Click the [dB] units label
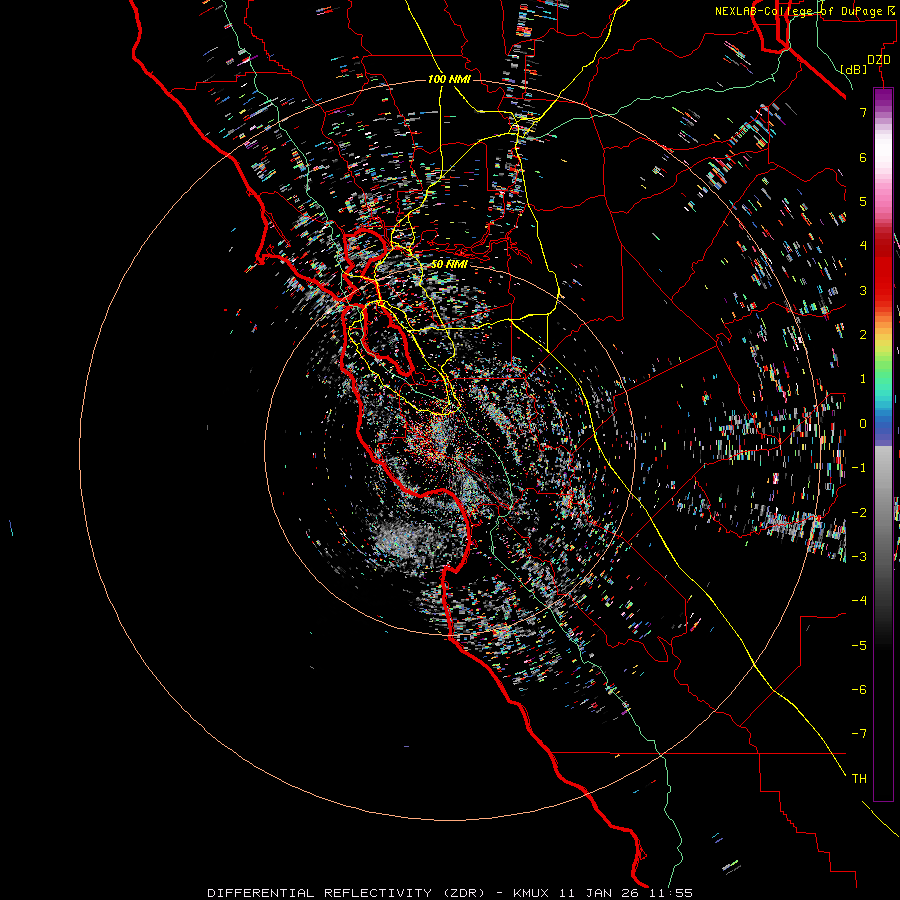The height and width of the screenshot is (900, 900). tap(854, 69)
